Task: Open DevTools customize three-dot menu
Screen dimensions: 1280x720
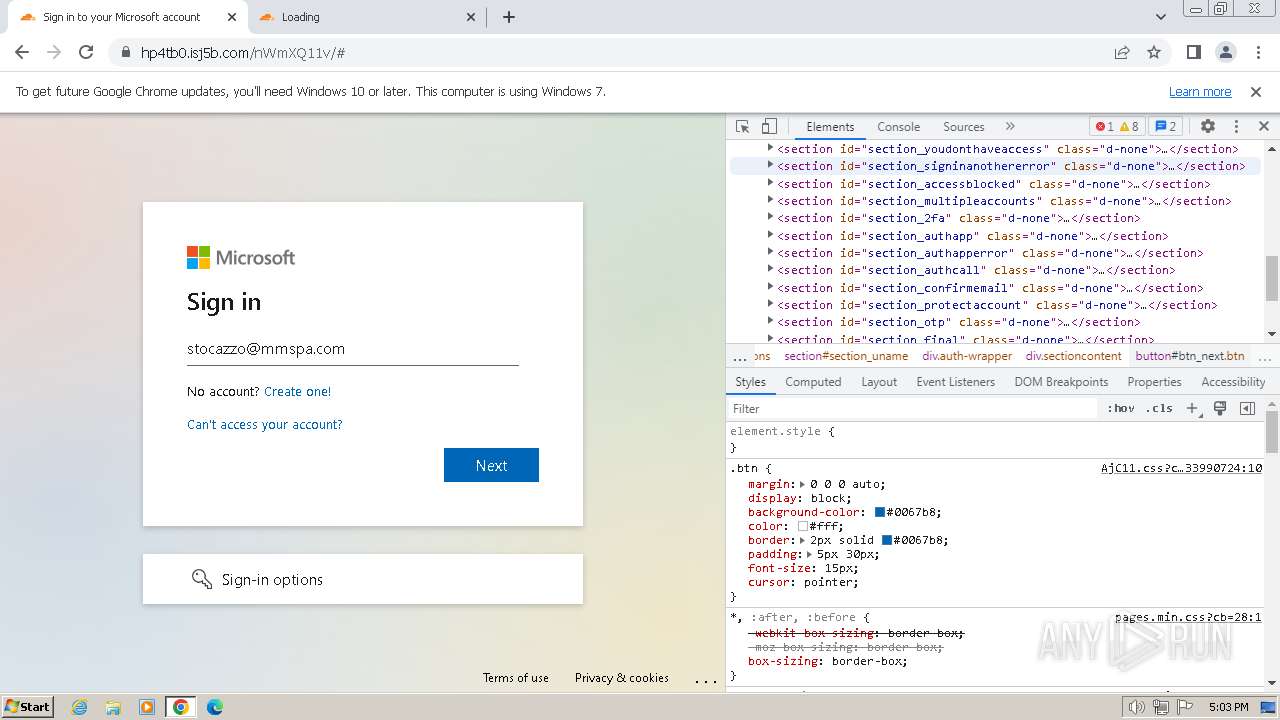Action: point(1236,127)
